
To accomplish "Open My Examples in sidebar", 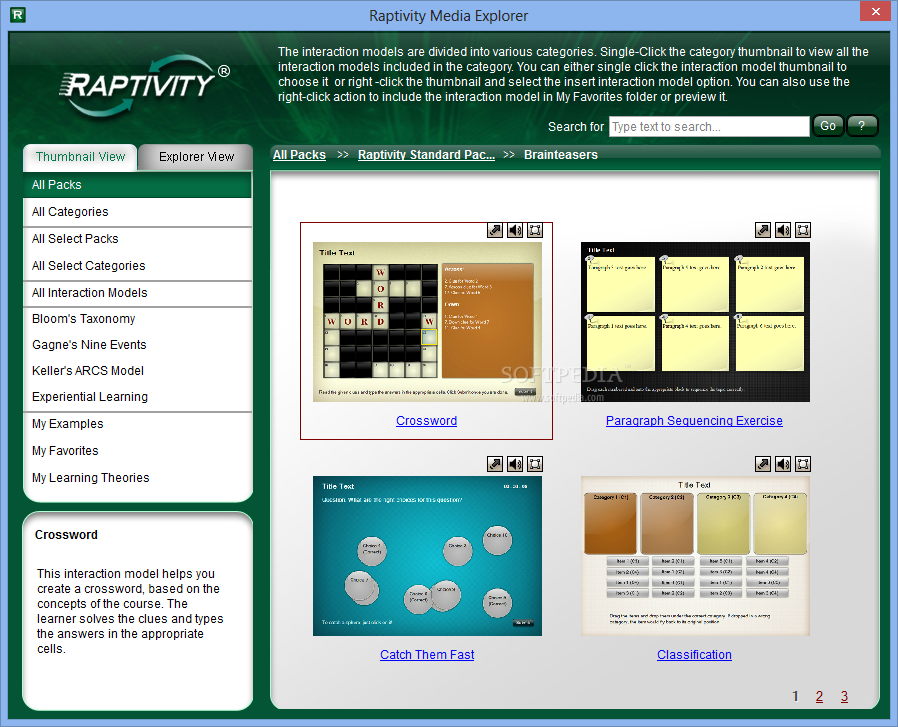I will click(137, 424).
